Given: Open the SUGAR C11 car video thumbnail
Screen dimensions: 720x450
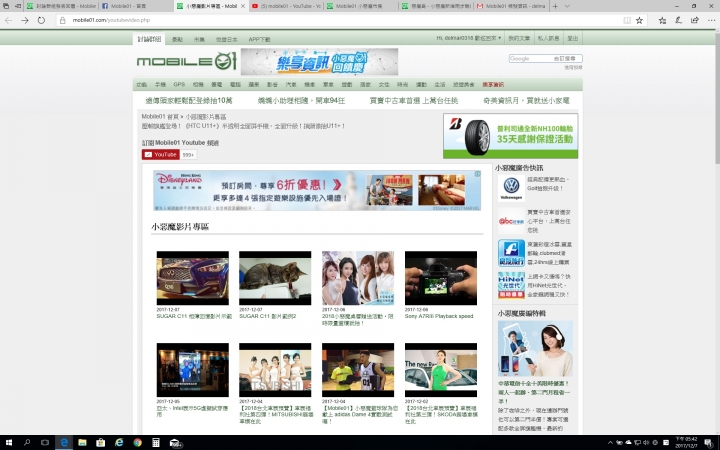Looking at the screenshot, I should pyautogui.click(x=192, y=278).
